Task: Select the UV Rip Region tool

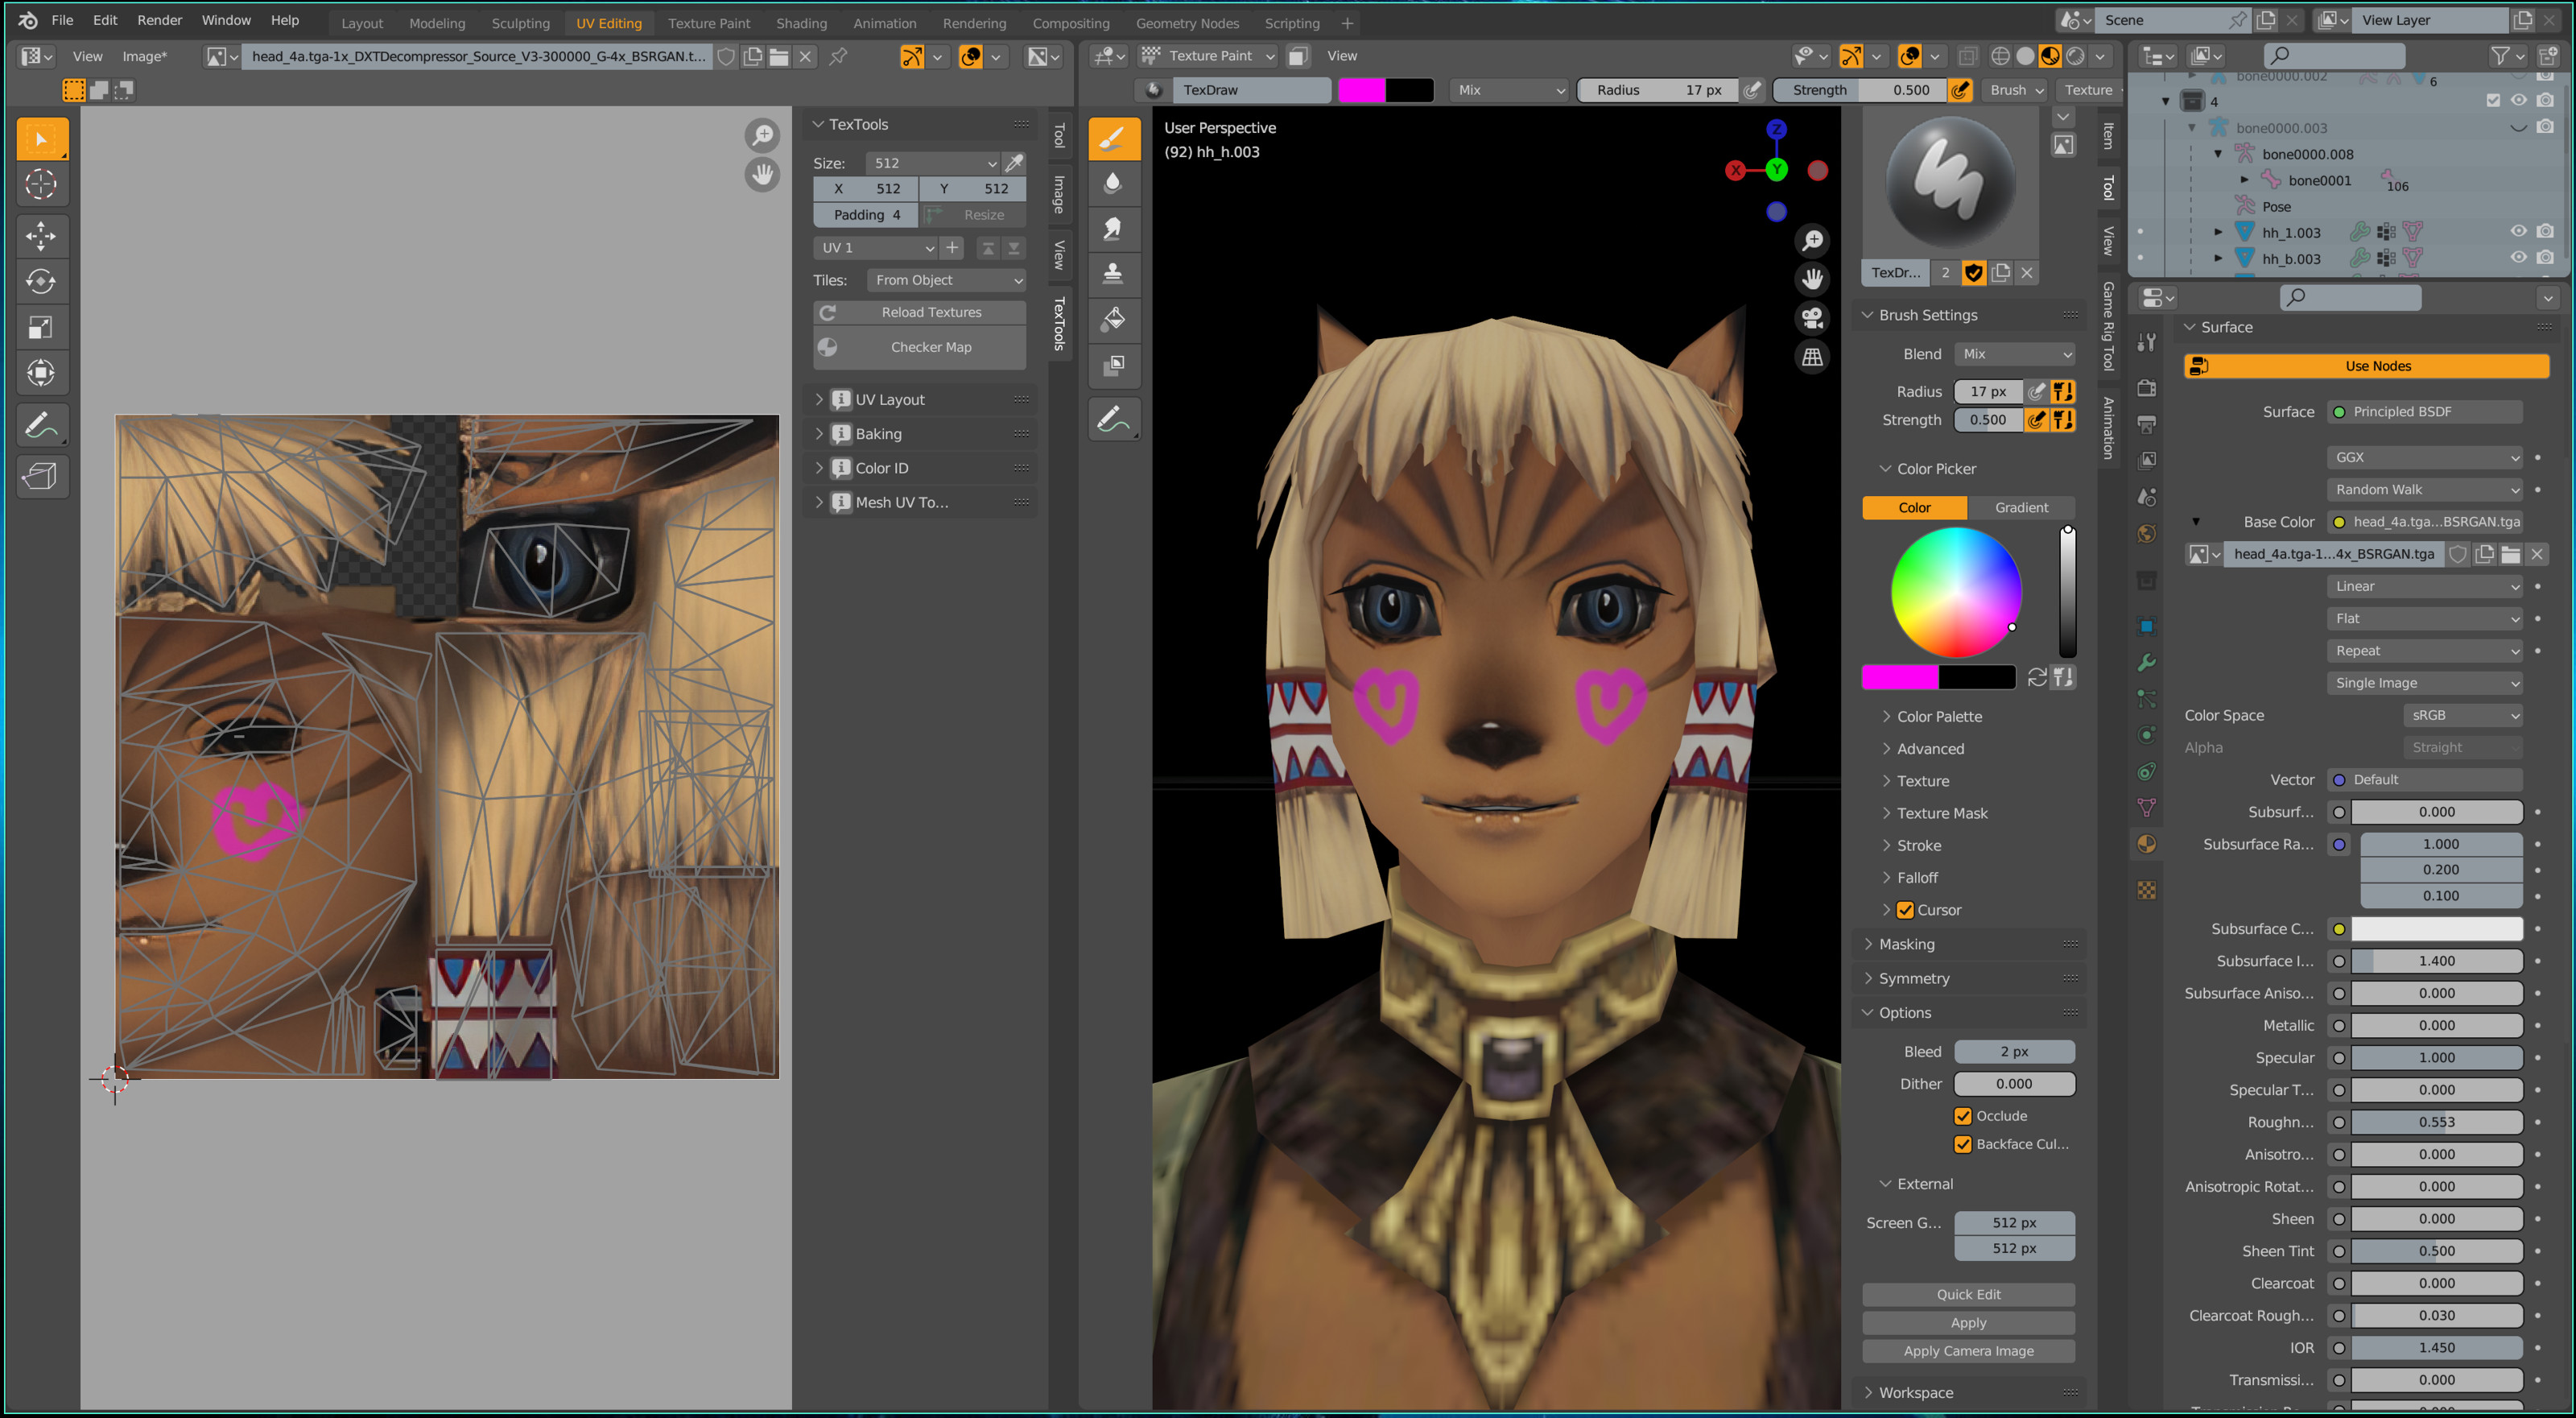Action: click(42, 476)
